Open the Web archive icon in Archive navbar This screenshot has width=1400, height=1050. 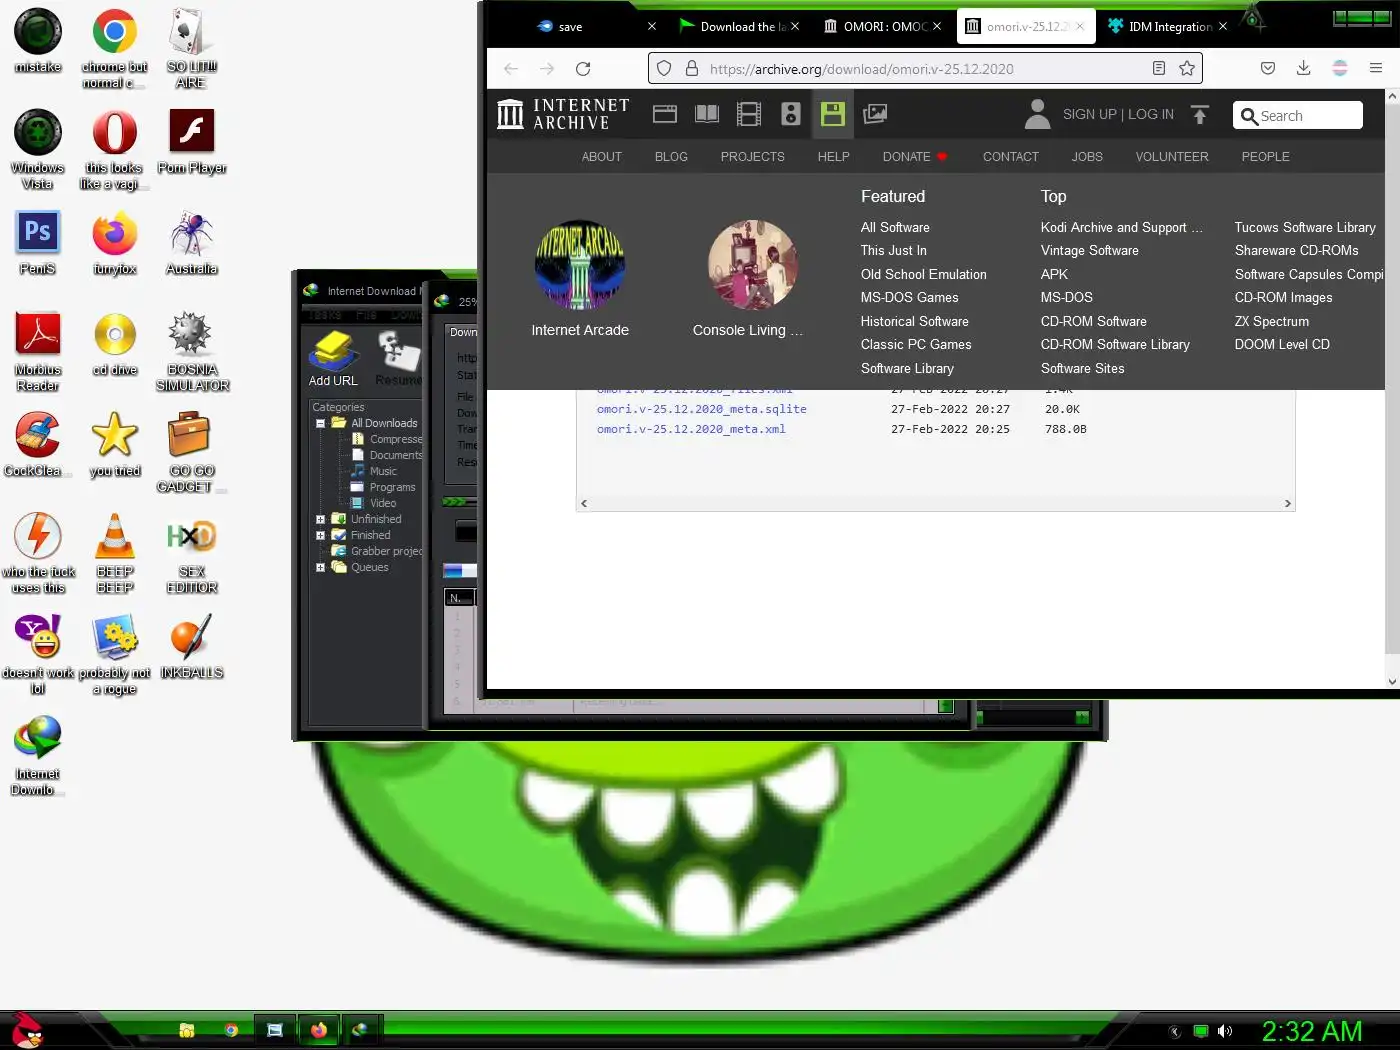tap(665, 114)
